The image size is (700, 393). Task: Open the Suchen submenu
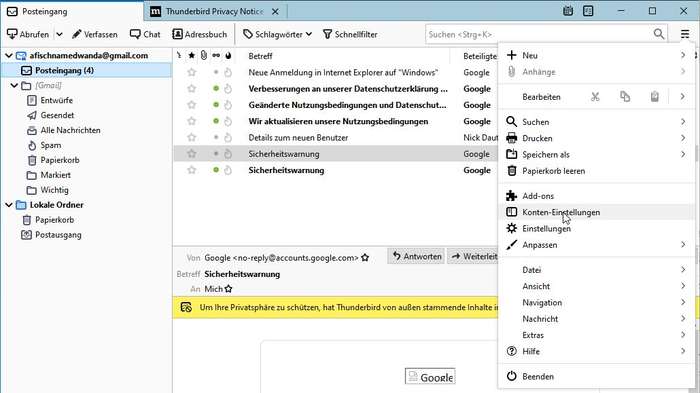pos(596,121)
